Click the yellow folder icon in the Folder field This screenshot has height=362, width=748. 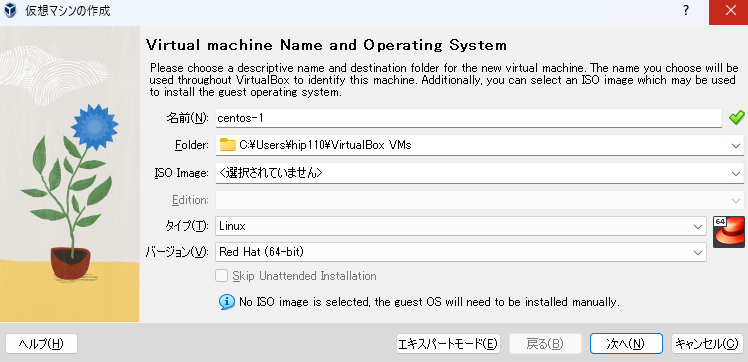coord(228,145)
